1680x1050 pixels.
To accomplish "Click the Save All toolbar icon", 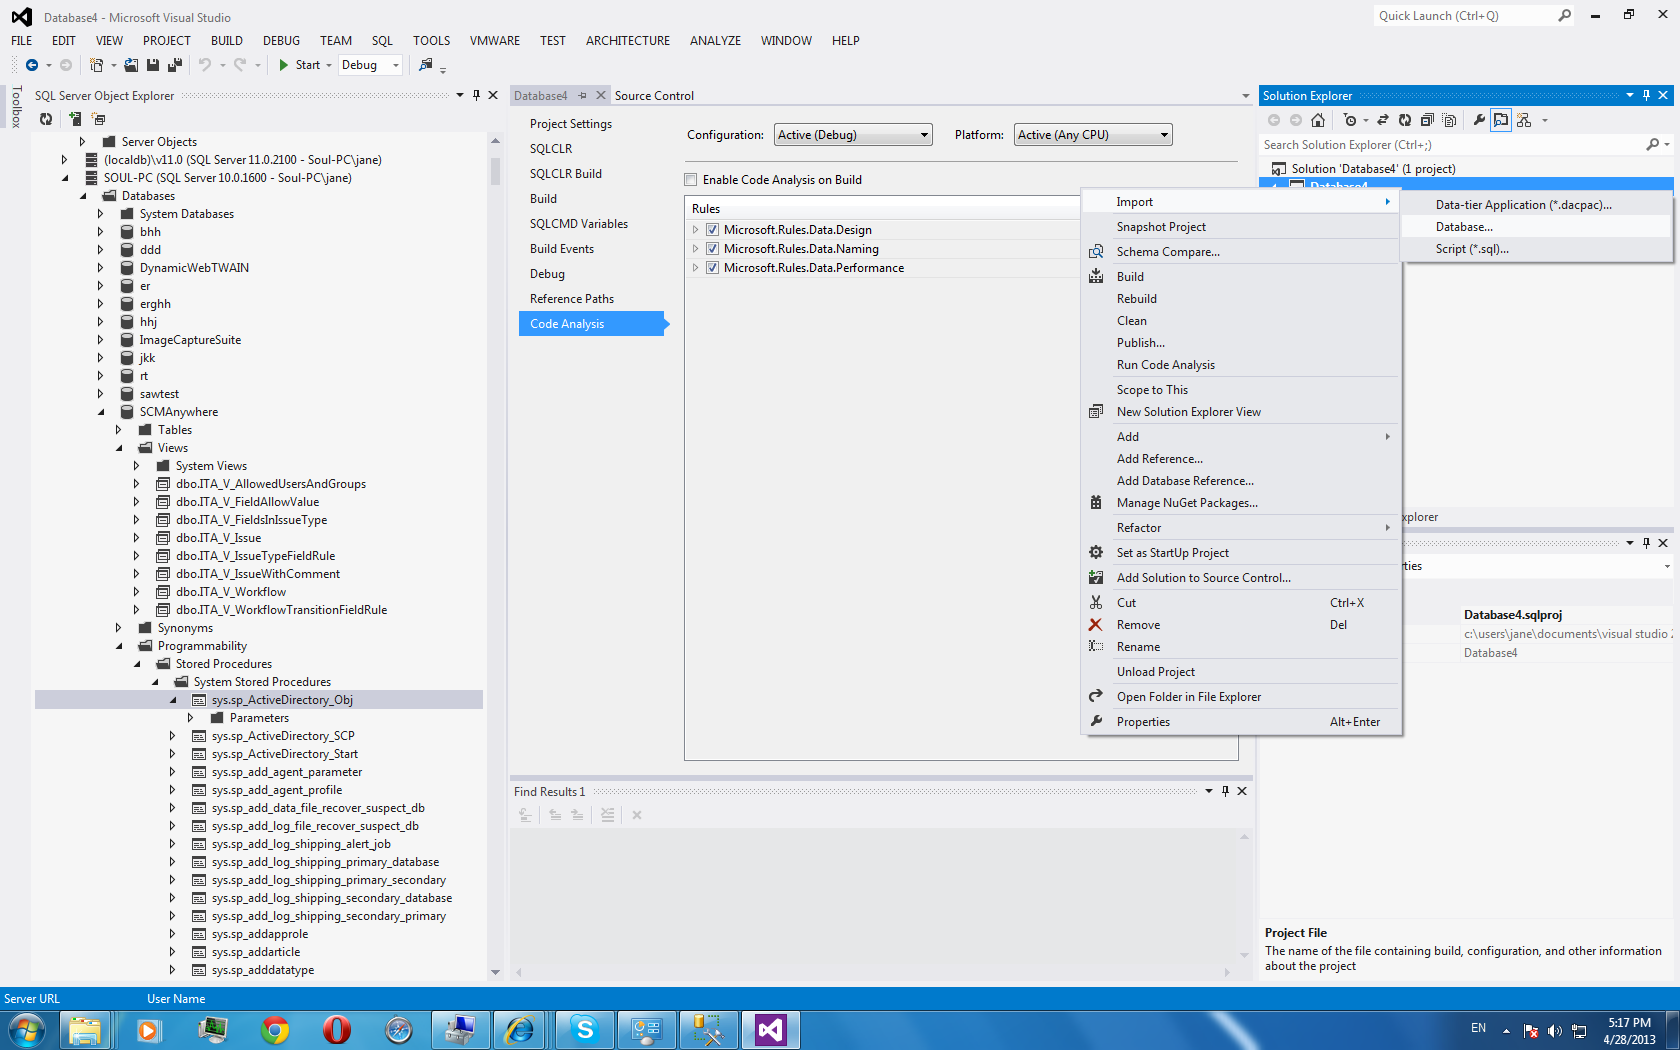I will click(x=175, y=65).
